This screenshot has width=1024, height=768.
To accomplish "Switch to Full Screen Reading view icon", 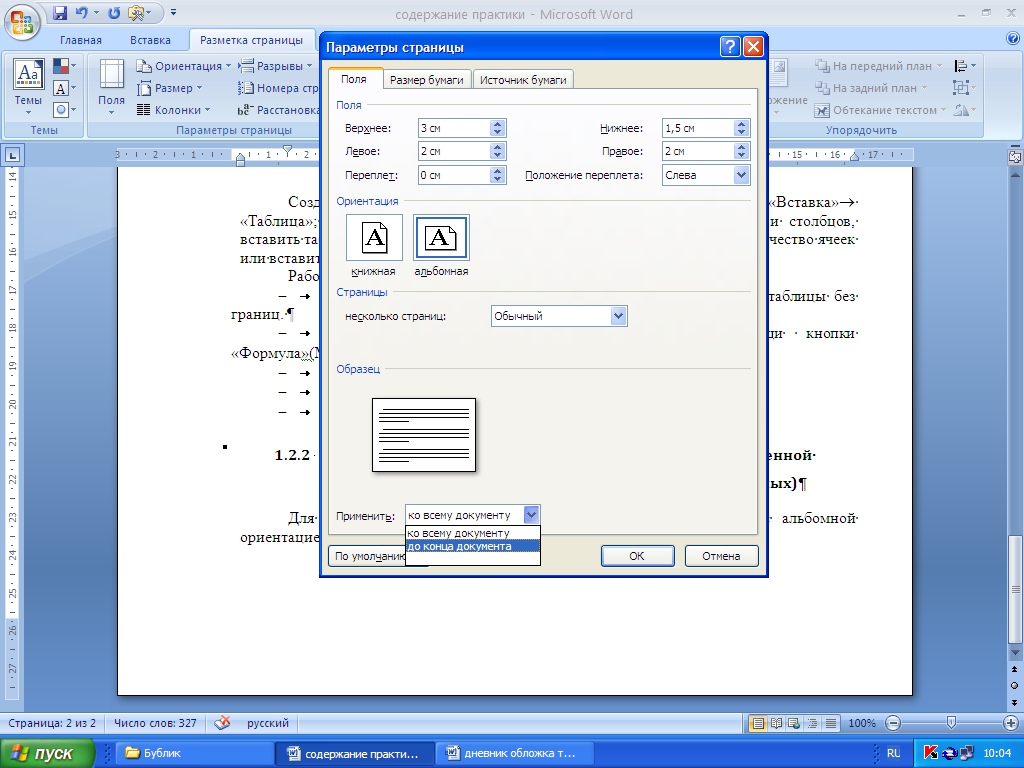I will (x=776, y=723).
